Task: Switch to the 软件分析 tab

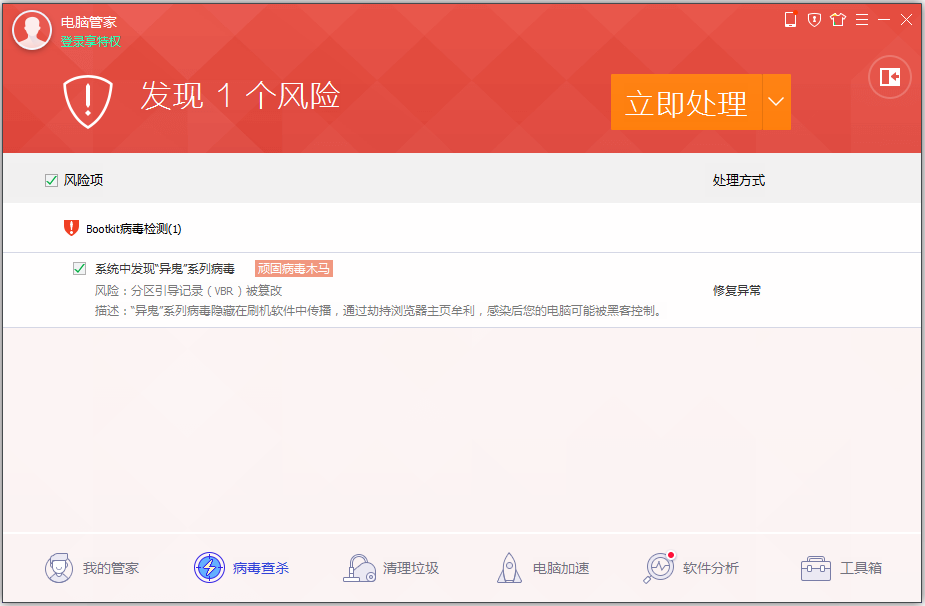Action: click(x=691, y=568)
